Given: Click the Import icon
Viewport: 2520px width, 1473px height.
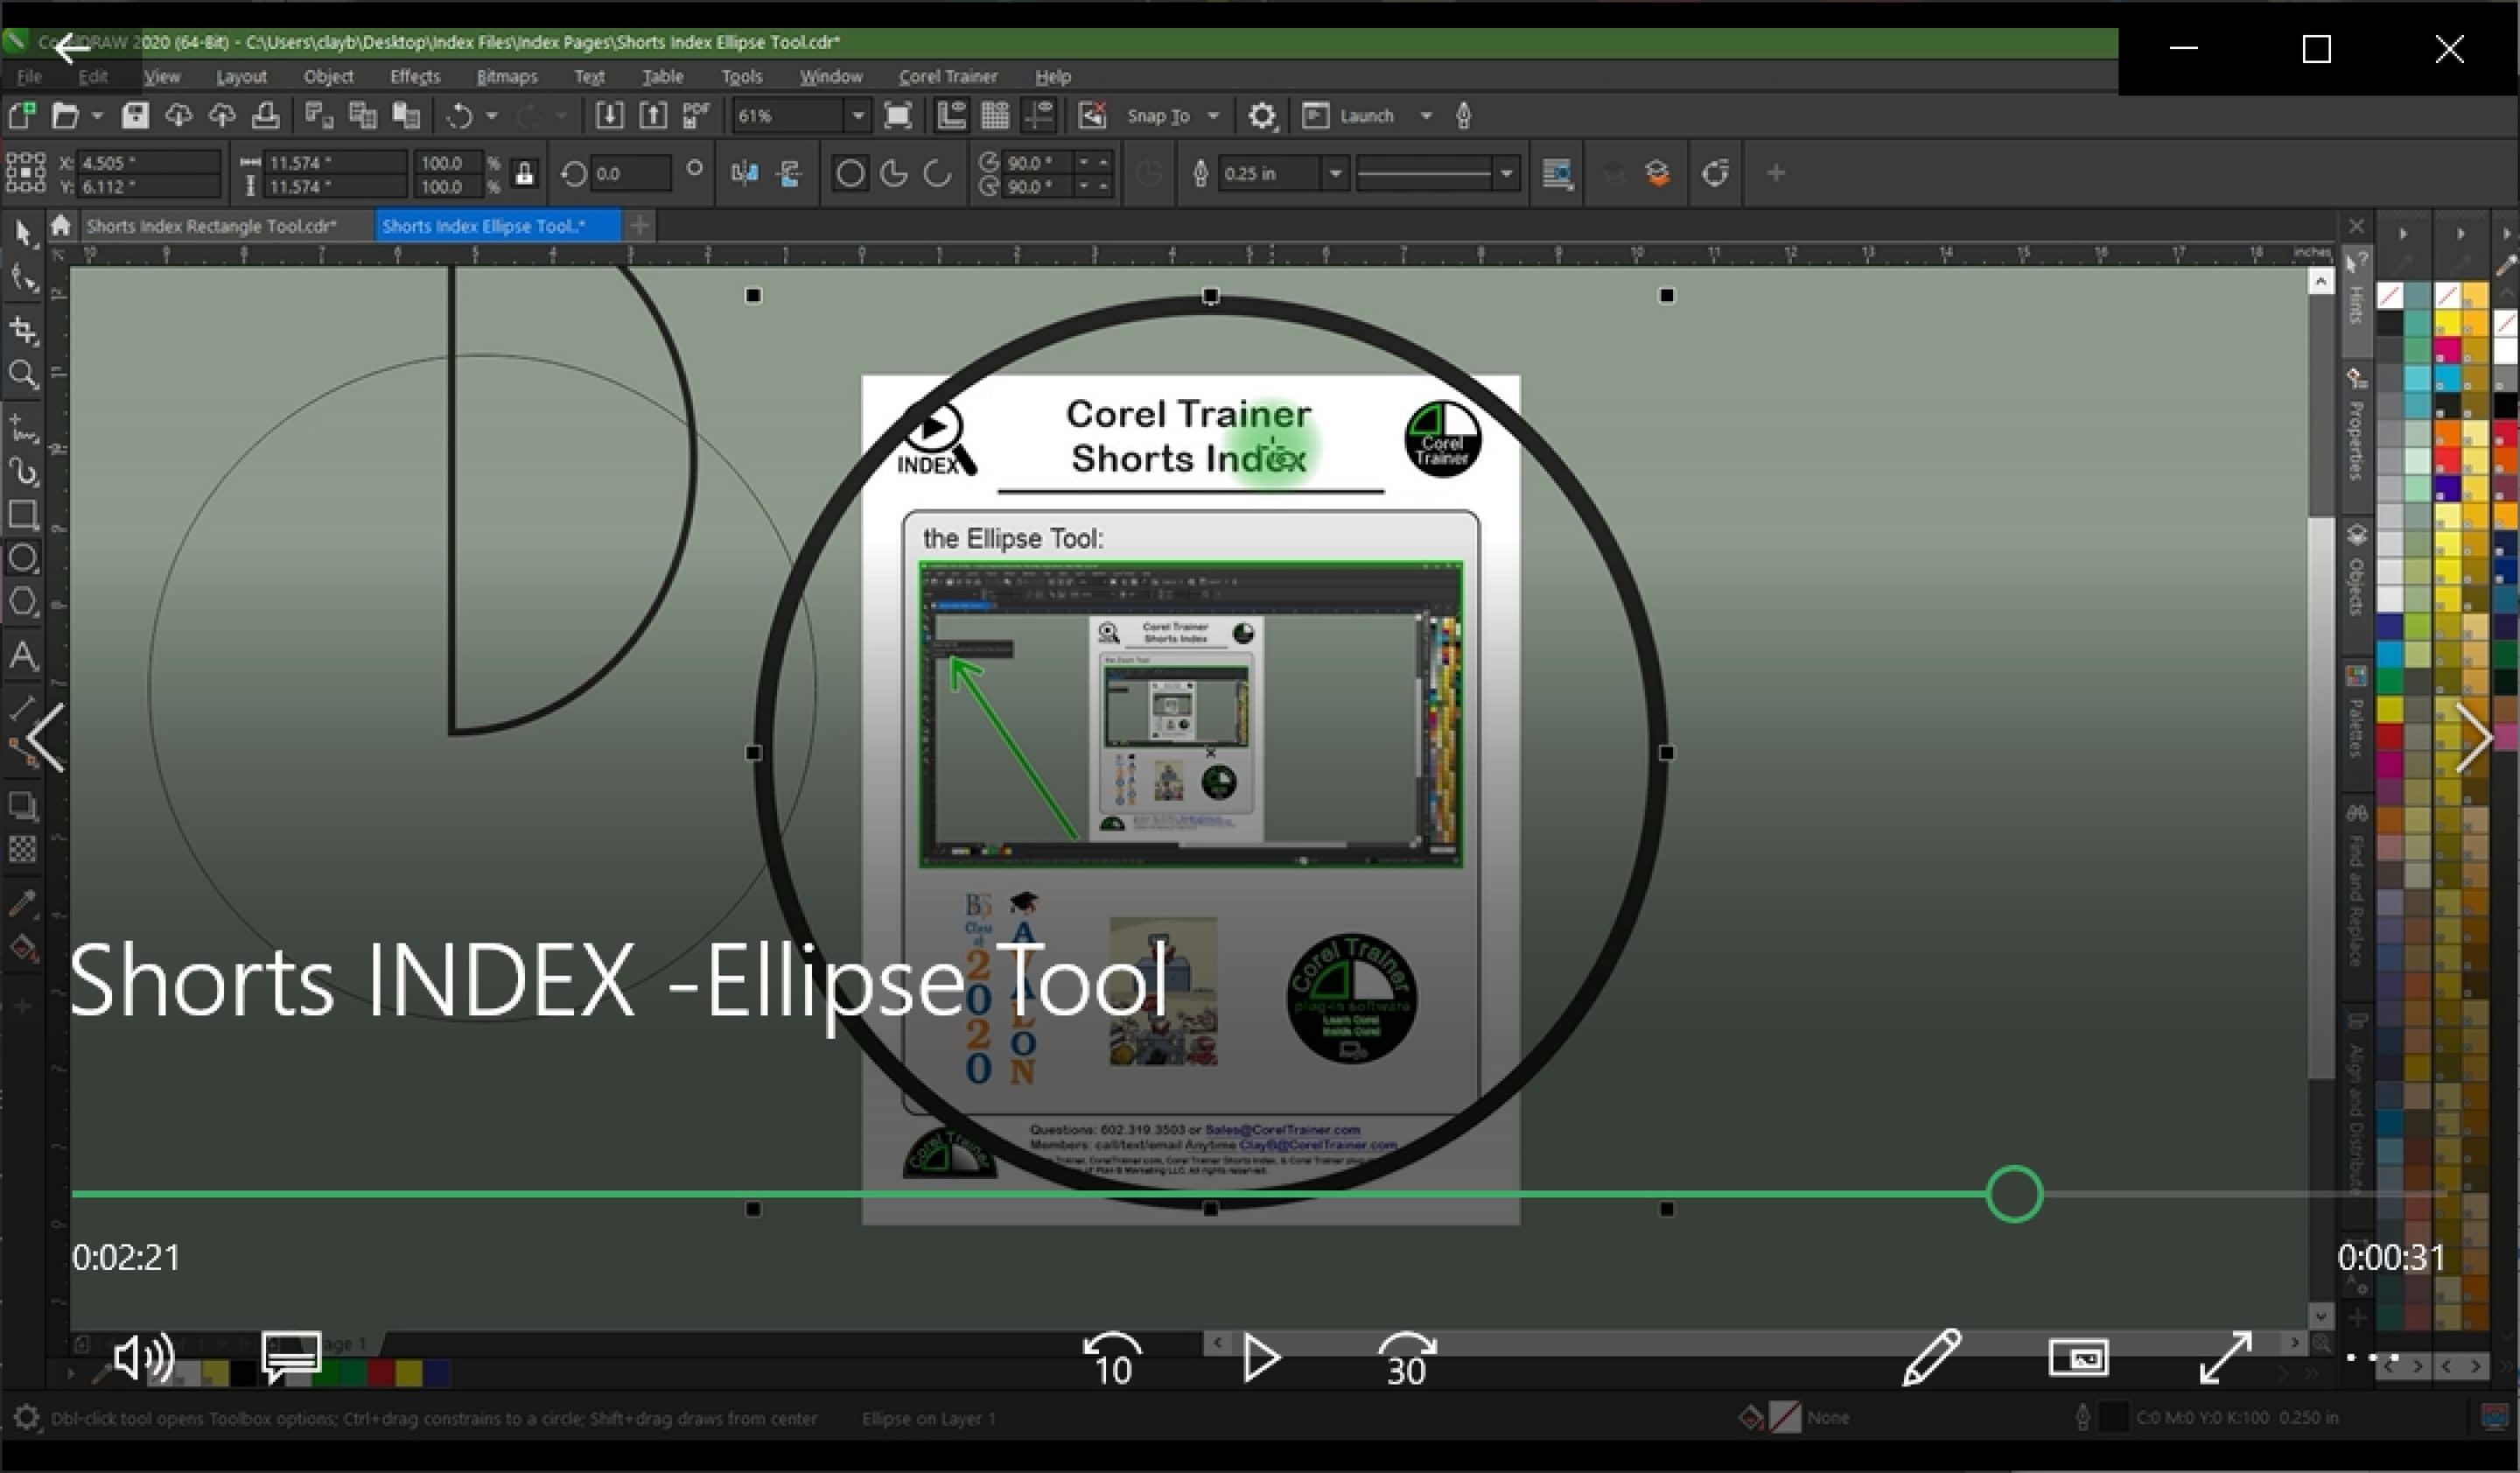Looking at the screenshot, I should [x=609, y=116].
